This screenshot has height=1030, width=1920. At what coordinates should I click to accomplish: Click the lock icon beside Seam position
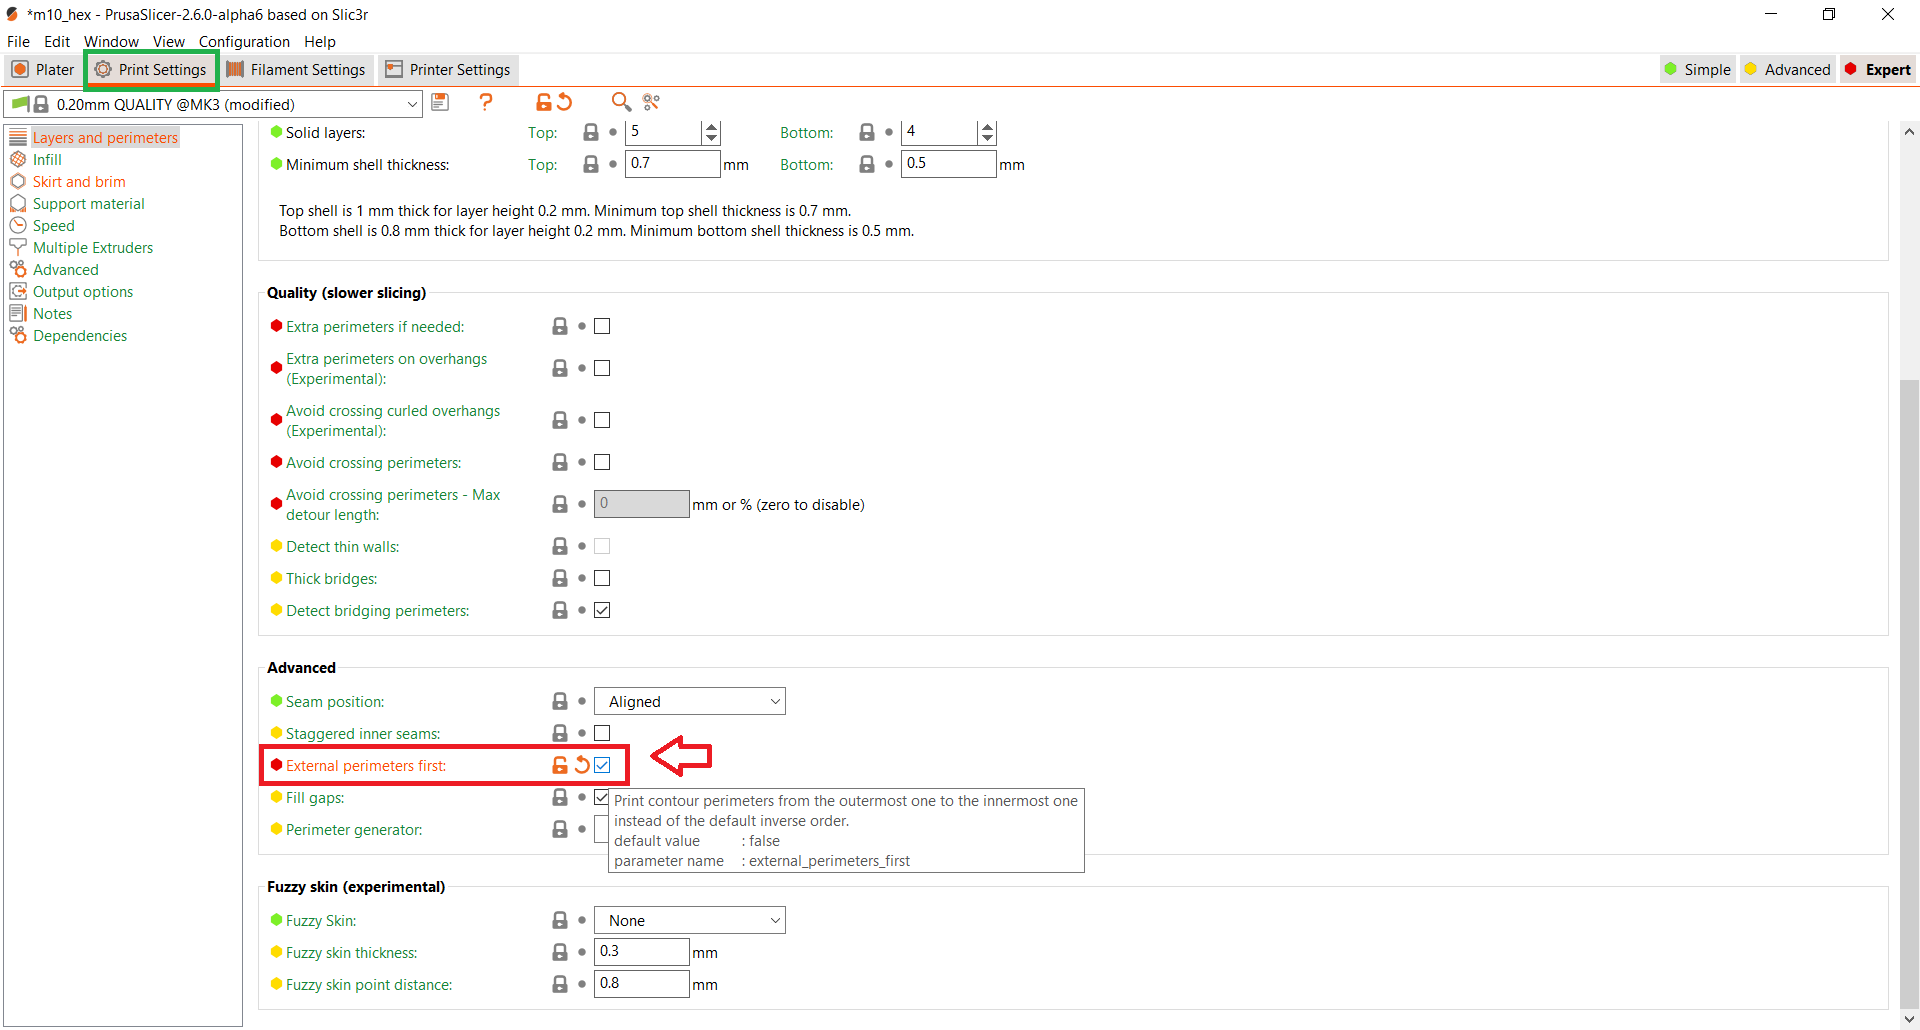(560, 701)
